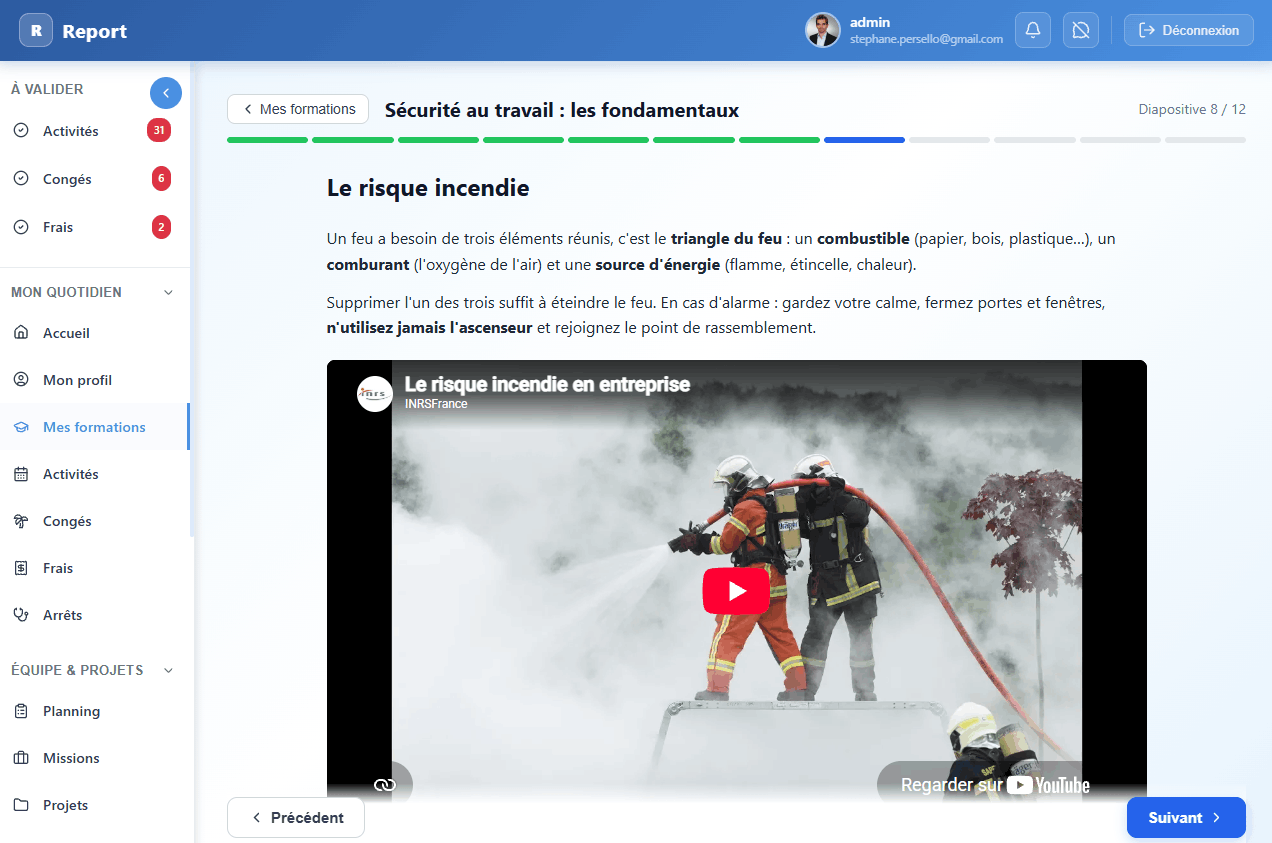Open Activités under Mon quotidien
The width and height of the screenshot is (1272, 843).
tap(94, 474)
